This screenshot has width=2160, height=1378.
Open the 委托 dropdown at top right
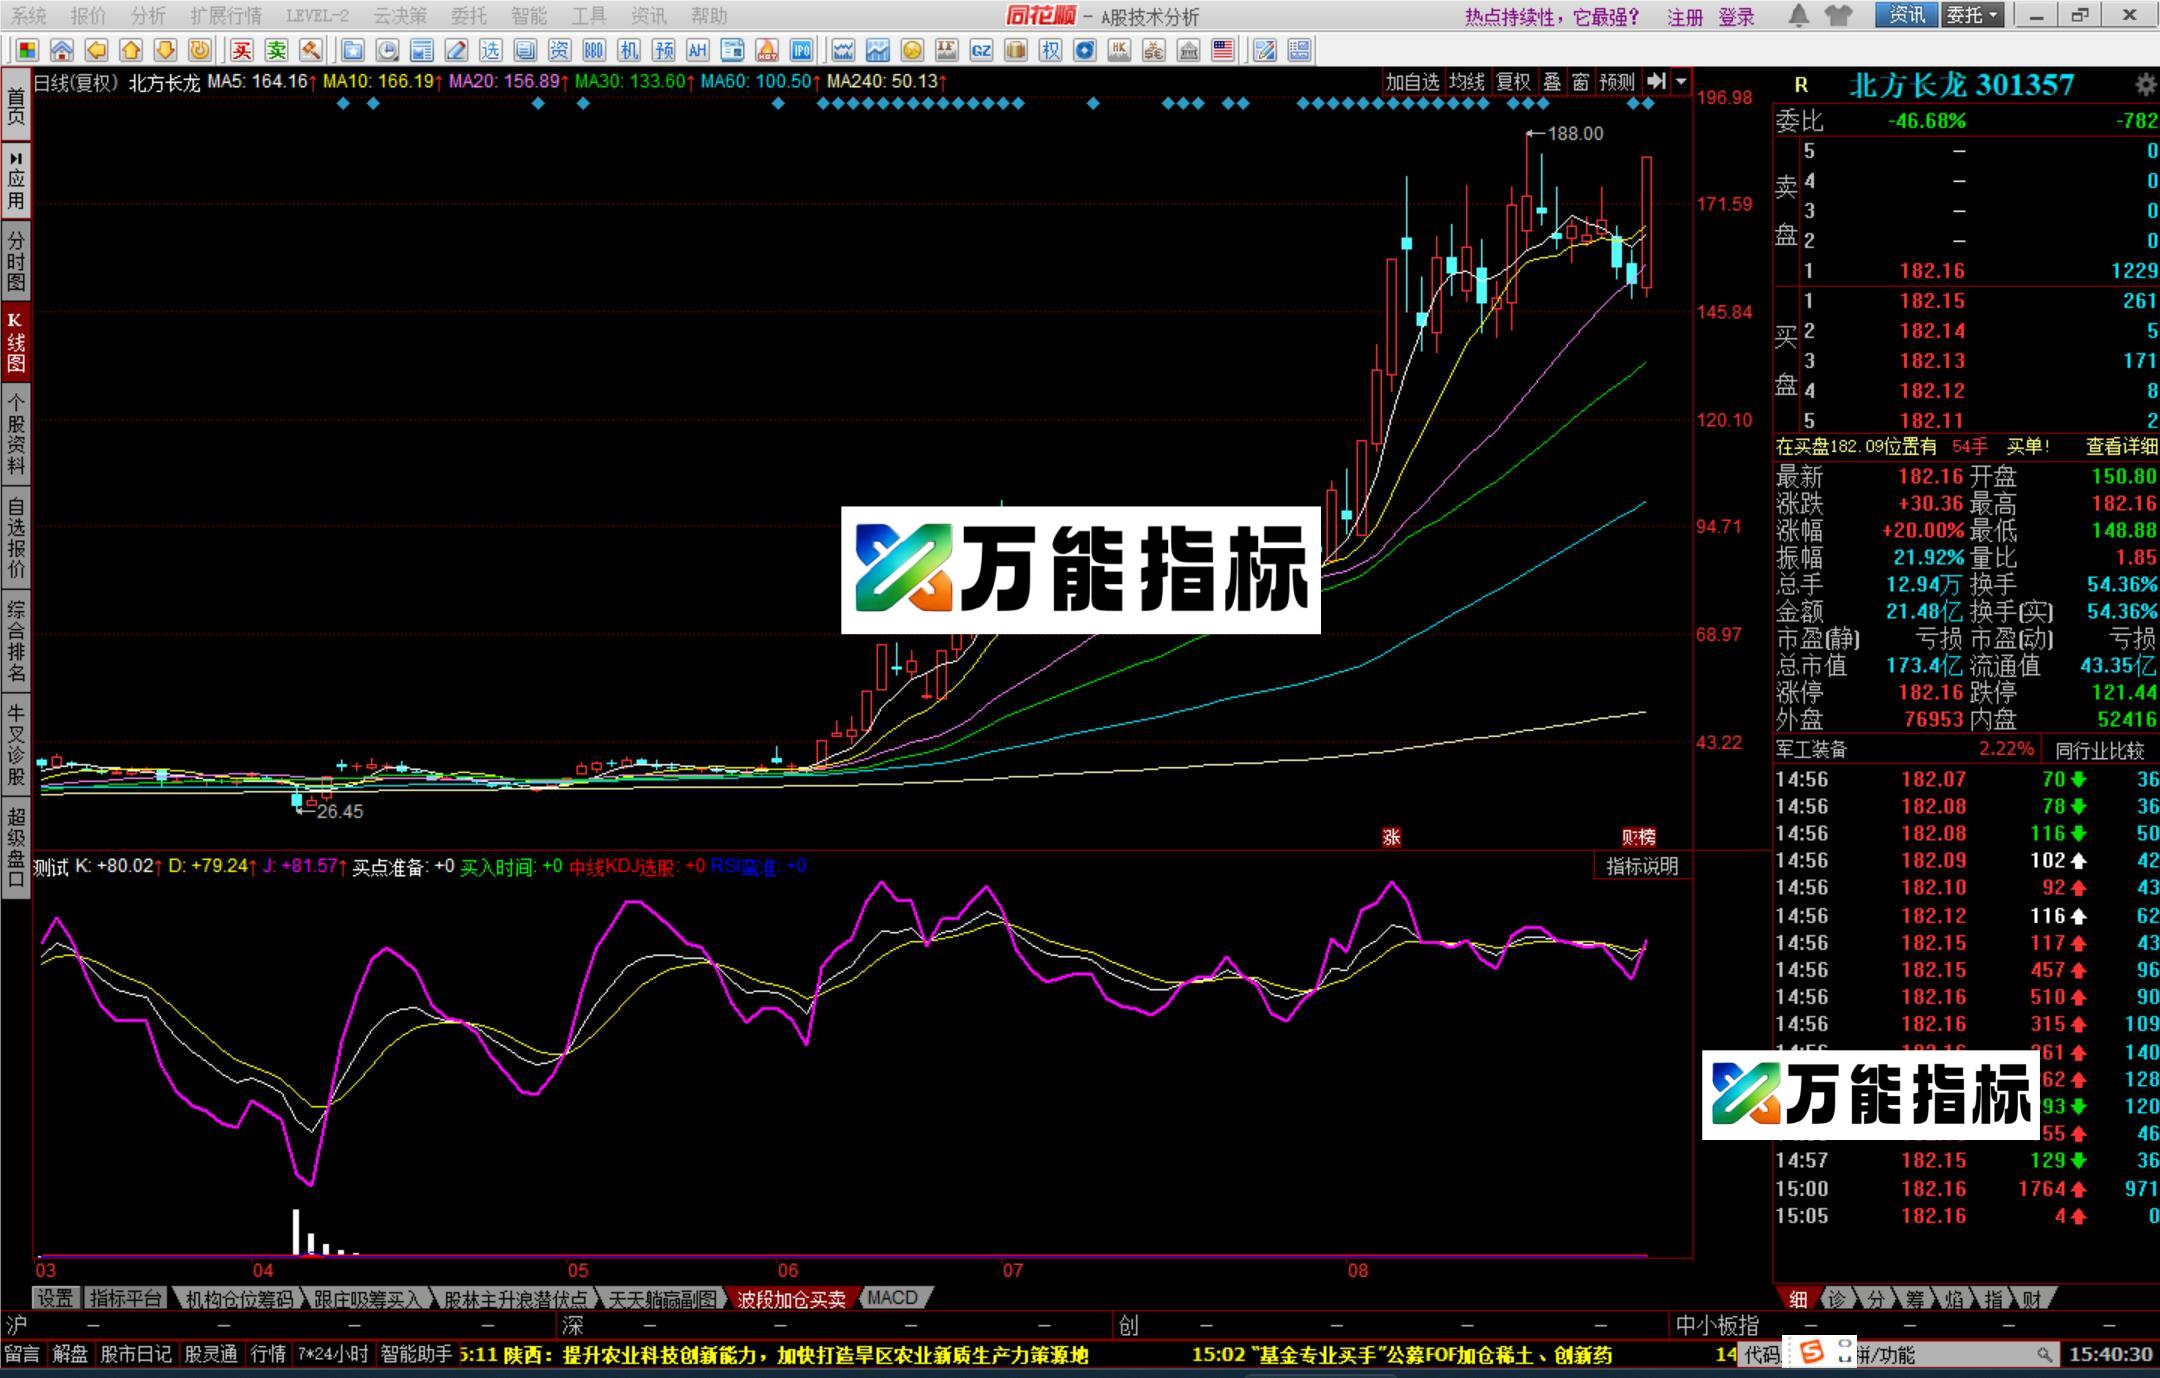tap(1972, 16)
